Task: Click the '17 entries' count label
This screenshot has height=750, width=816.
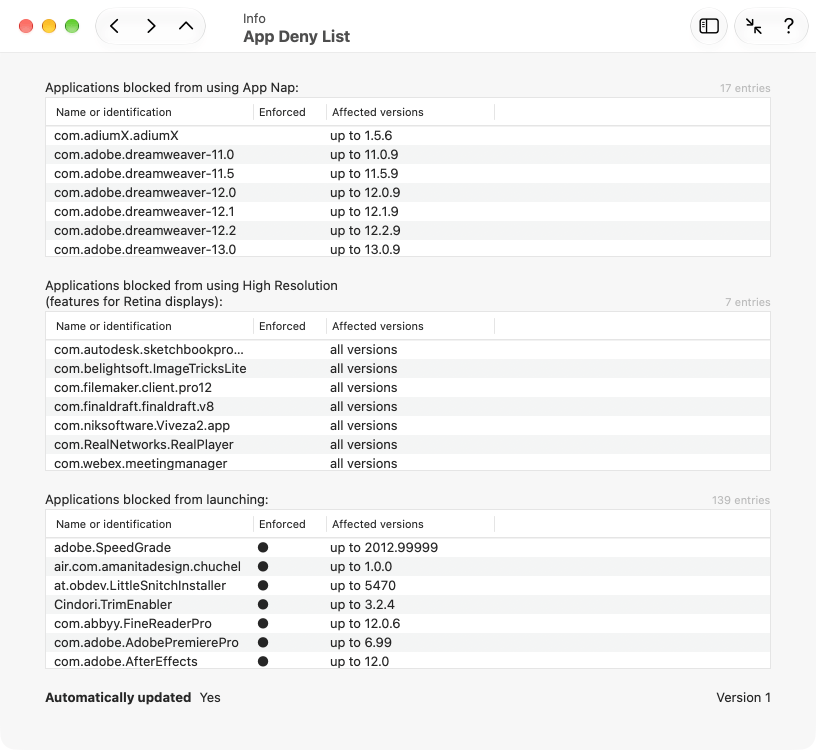Action: coord(745,88)
